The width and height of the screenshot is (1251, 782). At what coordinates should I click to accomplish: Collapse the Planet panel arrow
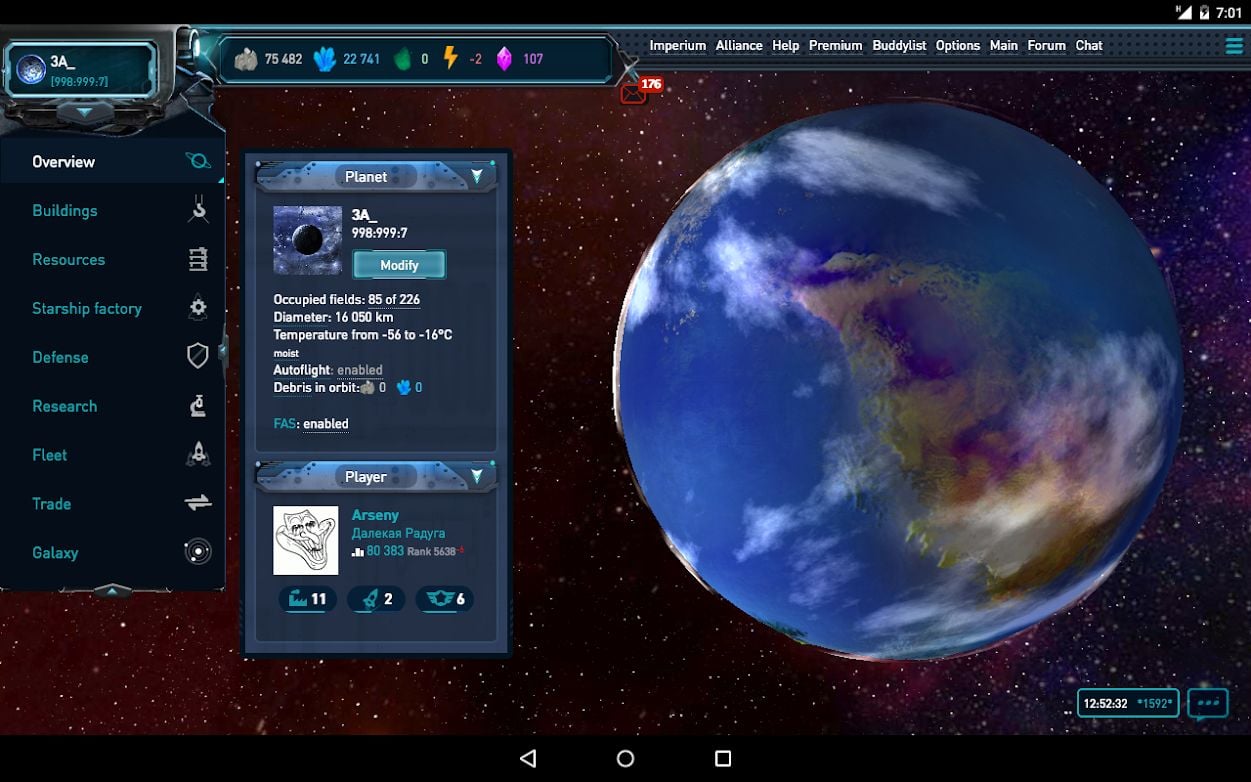tap(476, 176)
